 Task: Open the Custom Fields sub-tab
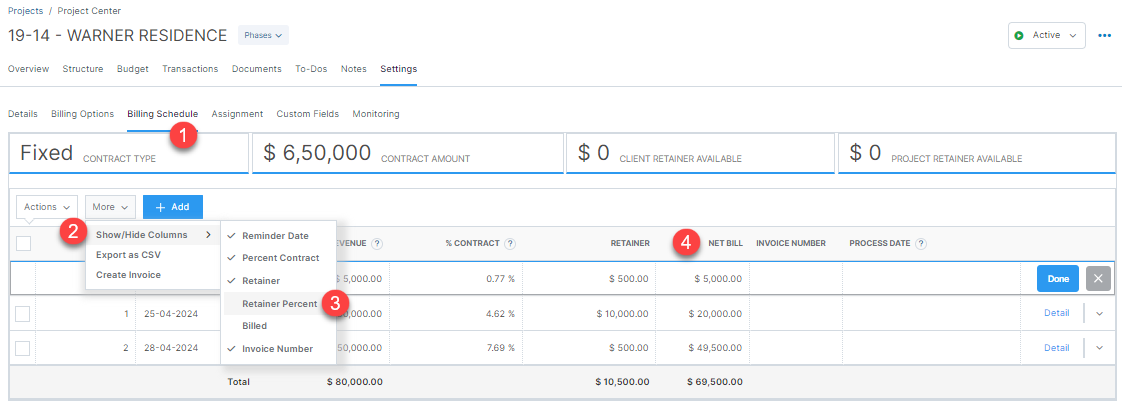(x=308, y=114)
